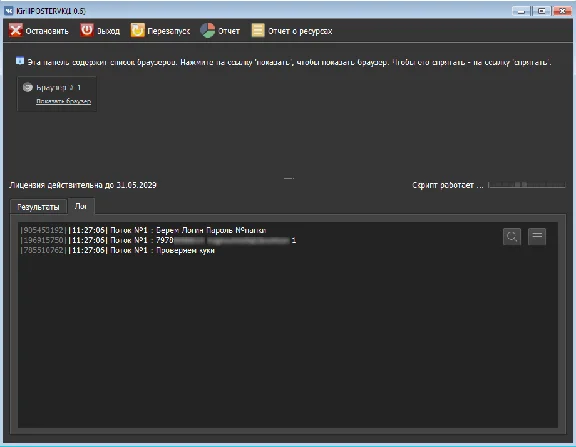Click the Браузер 1 label

pyautogui.click(x=59, y=88)
